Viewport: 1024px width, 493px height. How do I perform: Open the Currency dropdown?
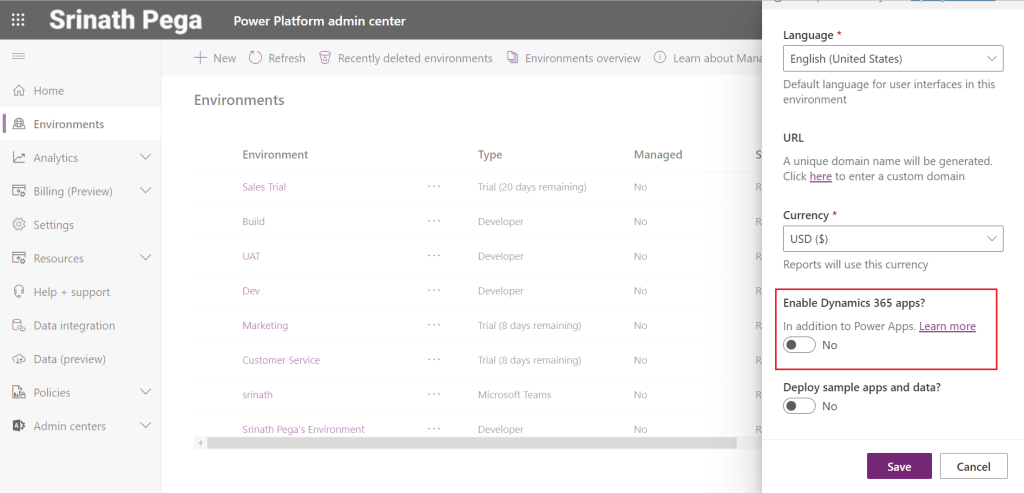click(893, 239)
